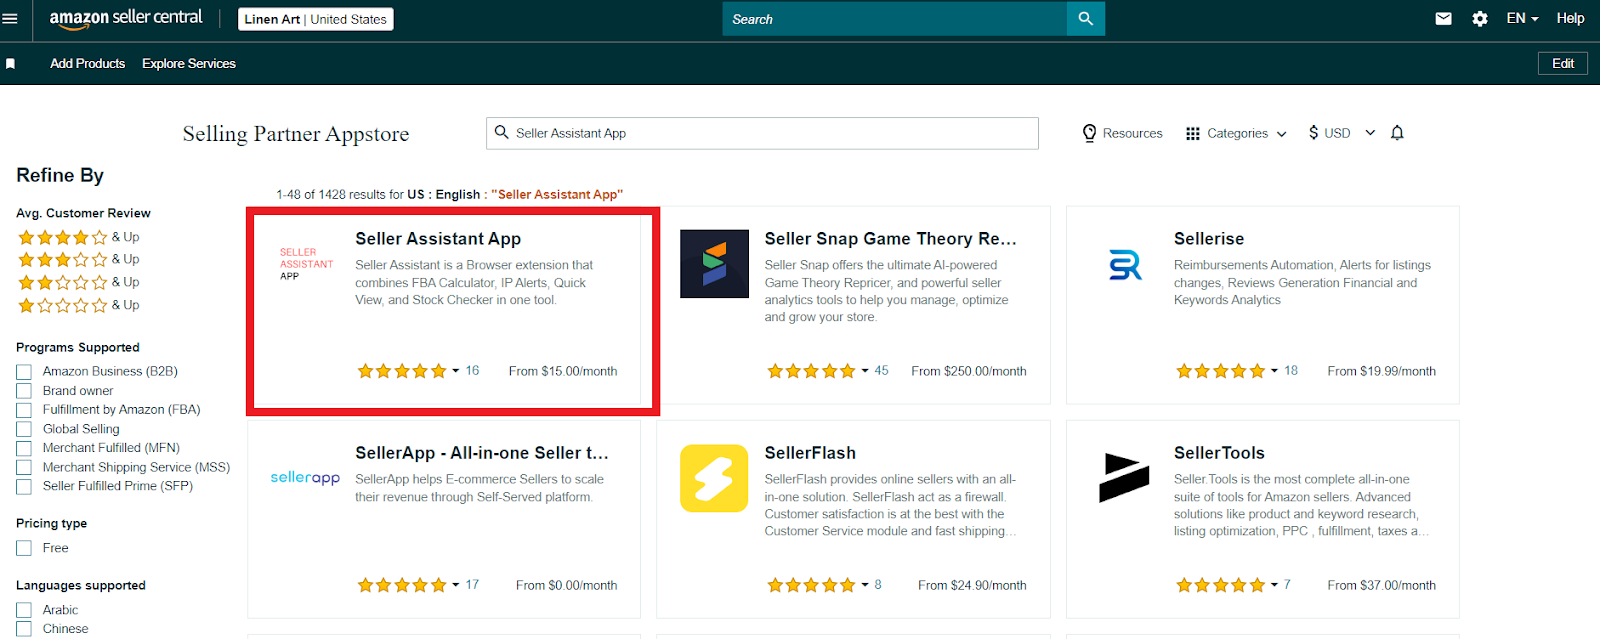Check Seller Fulfilled Prime (SFP) checkbox

point(24,486)
